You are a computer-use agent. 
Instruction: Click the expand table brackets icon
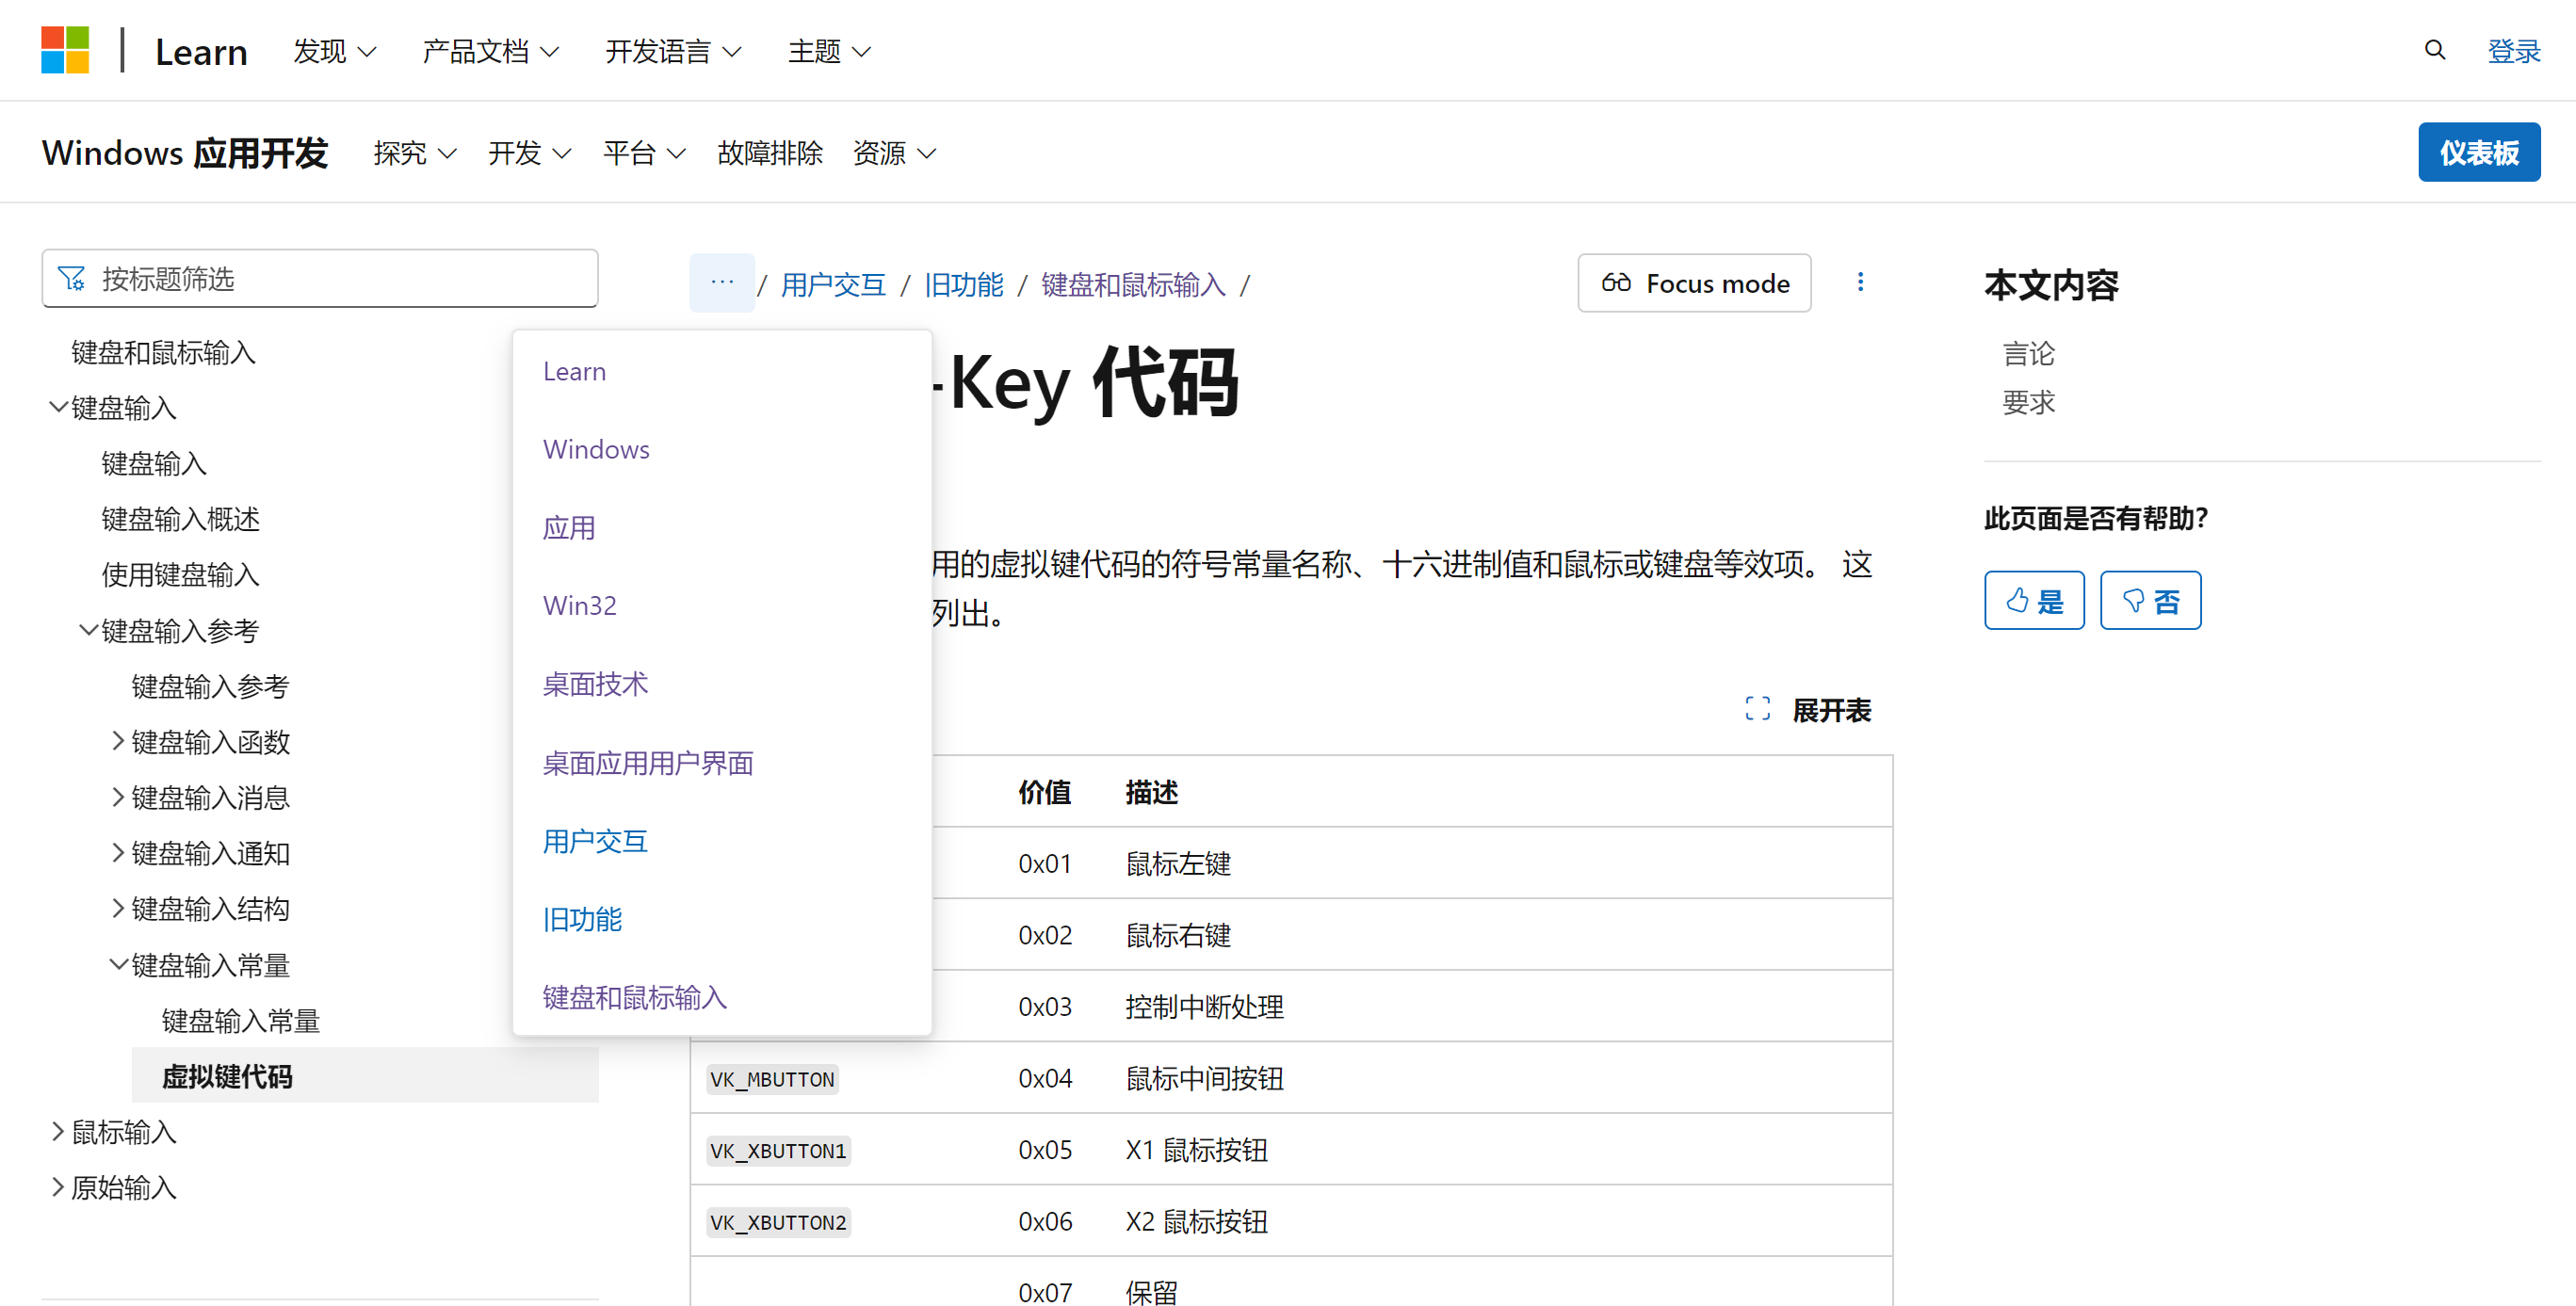[1757, 710]
